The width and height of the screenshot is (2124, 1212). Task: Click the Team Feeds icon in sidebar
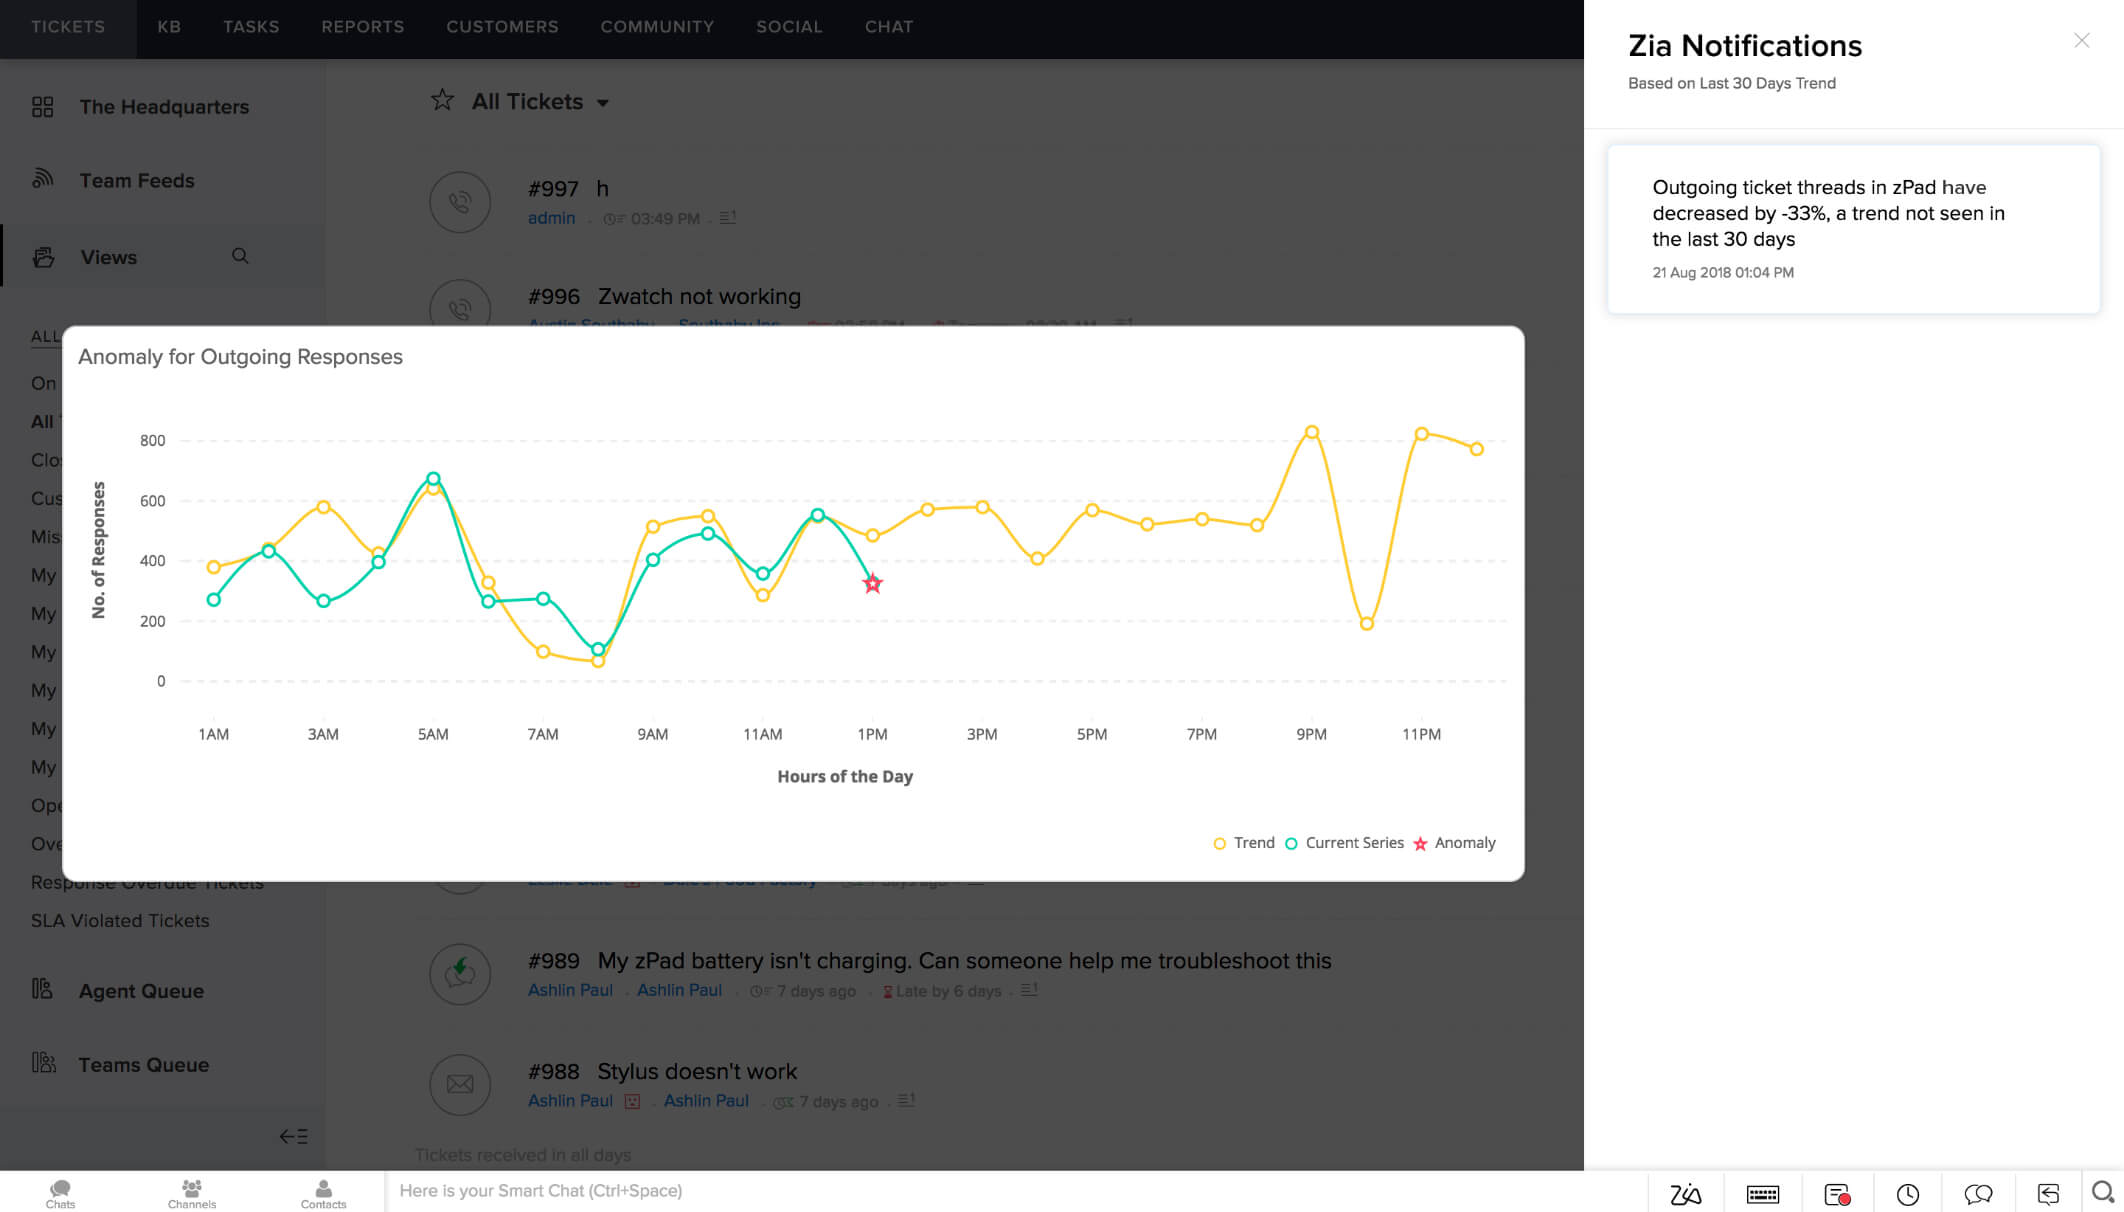[x=42, y=179]
